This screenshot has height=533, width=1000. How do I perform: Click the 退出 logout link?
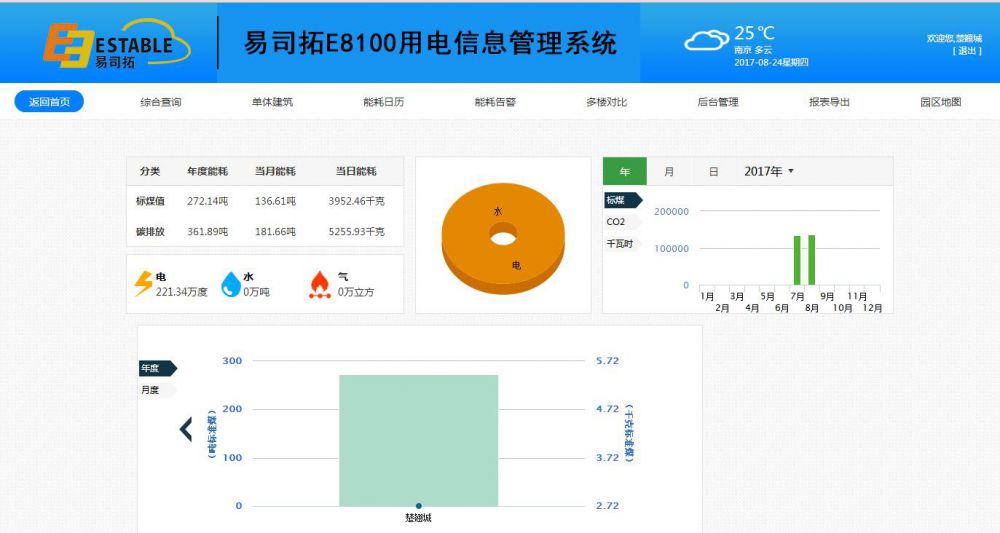click(968, 51)
